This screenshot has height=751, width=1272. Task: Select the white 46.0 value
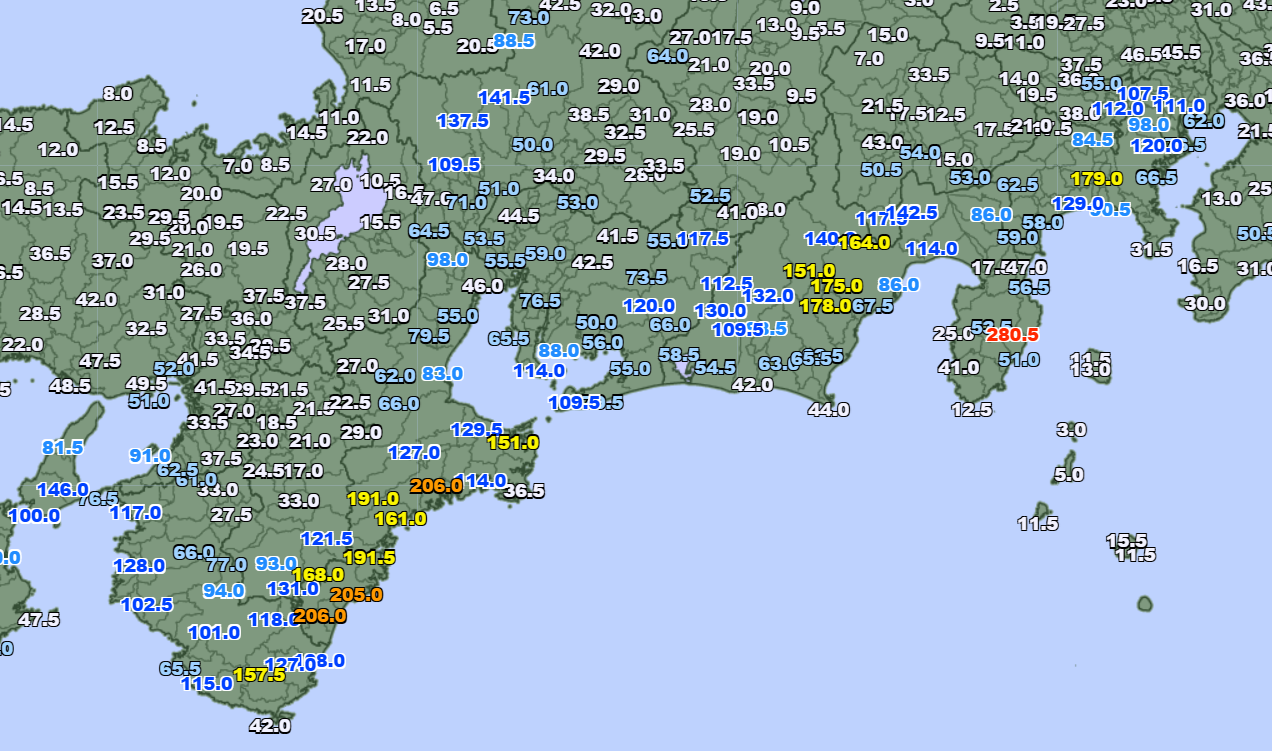483,285
